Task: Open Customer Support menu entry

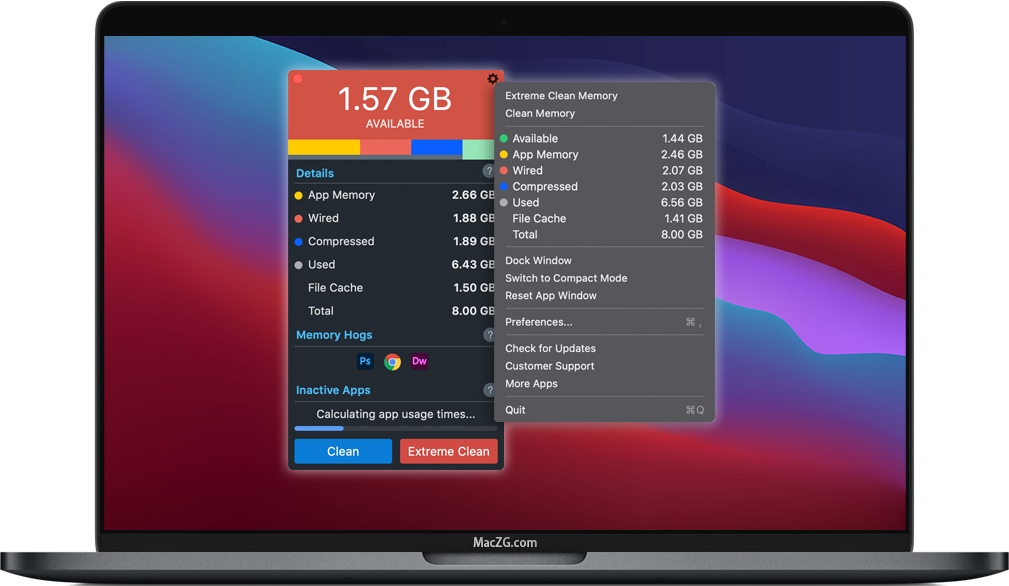Action: (x=550, y=366)
